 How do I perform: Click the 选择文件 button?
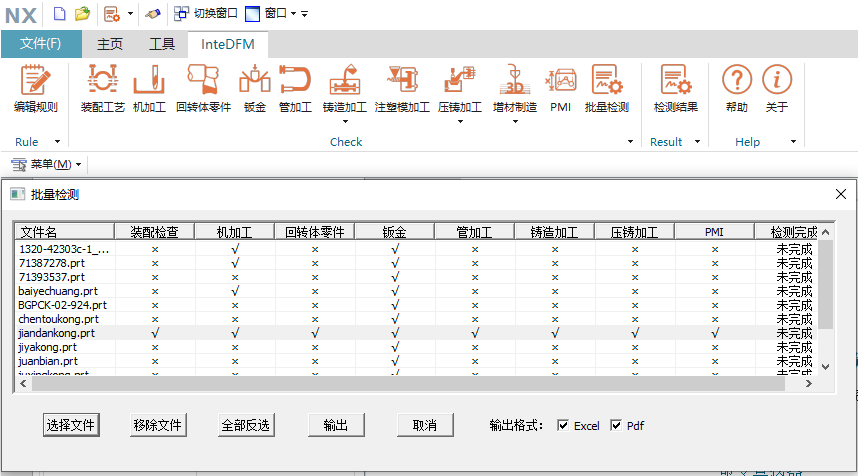tap(71, 425)
